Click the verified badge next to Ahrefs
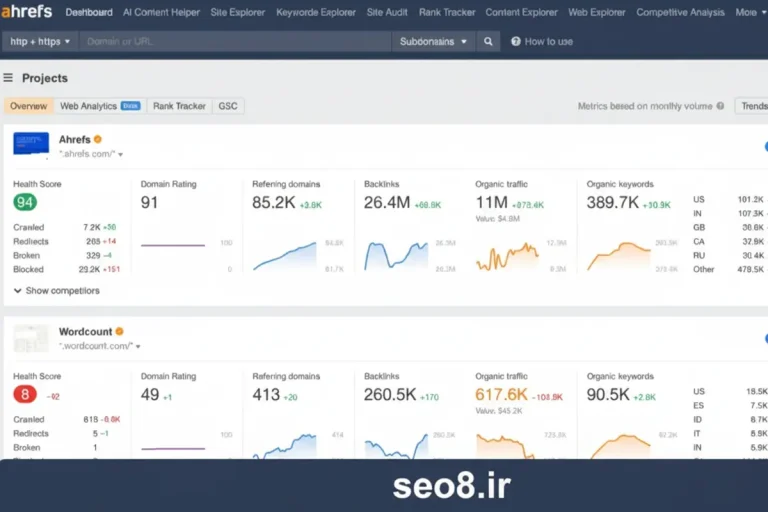The image size is (768, 512). point(98,140)
